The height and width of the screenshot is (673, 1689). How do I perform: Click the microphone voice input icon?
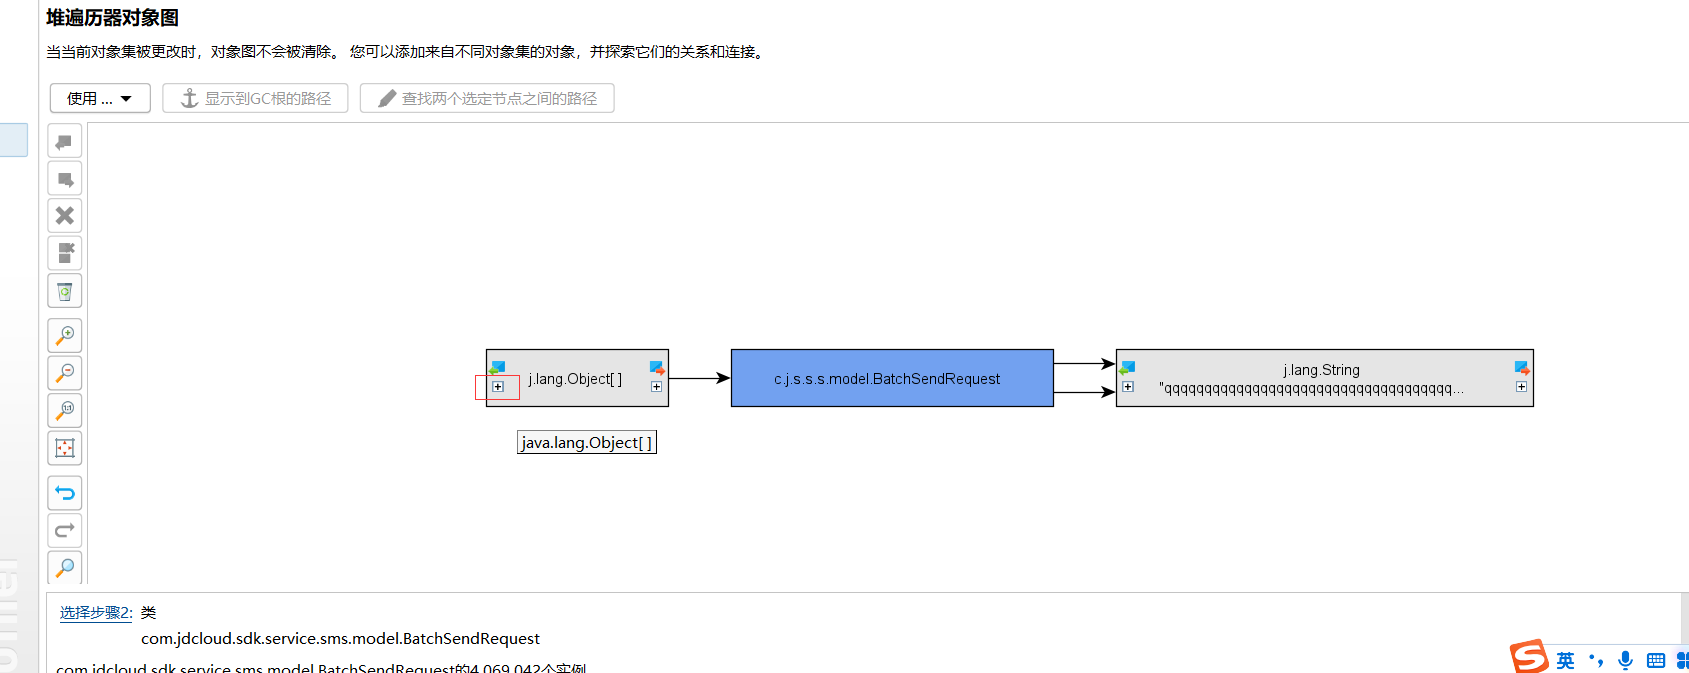click(x=1626, y=660)
